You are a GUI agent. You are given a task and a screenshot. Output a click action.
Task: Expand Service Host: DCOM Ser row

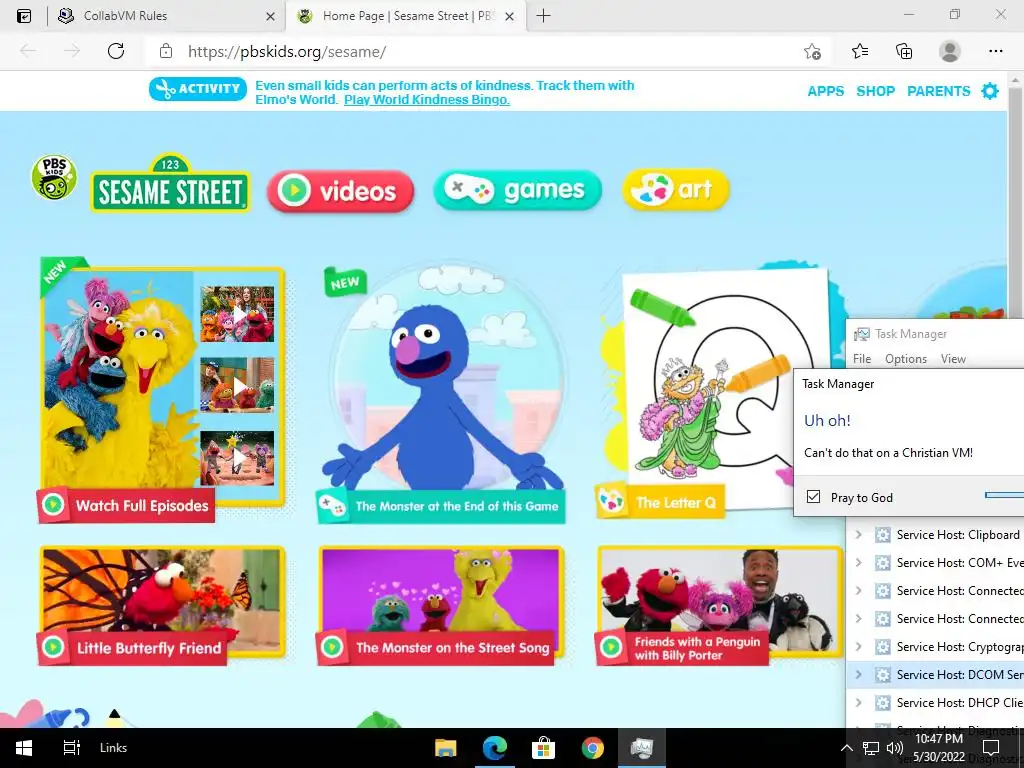tap(859, 675)
